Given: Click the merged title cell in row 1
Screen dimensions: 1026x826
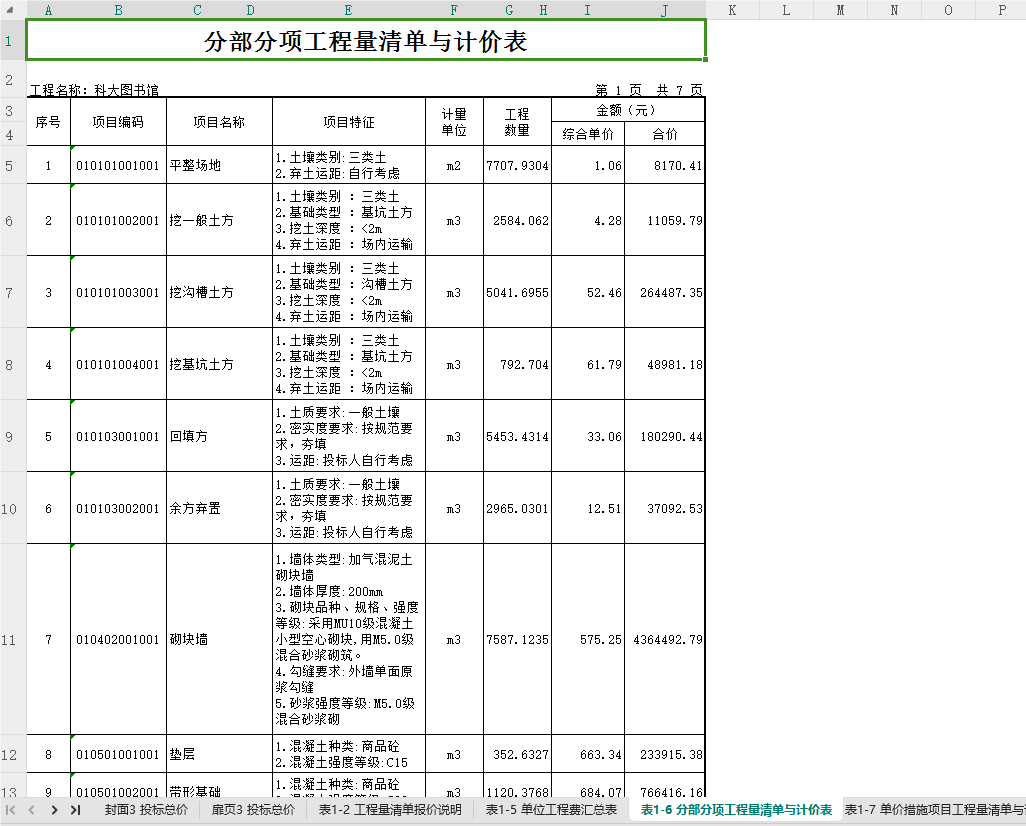Looking at the screenshot, I should (x=366, y=41).
